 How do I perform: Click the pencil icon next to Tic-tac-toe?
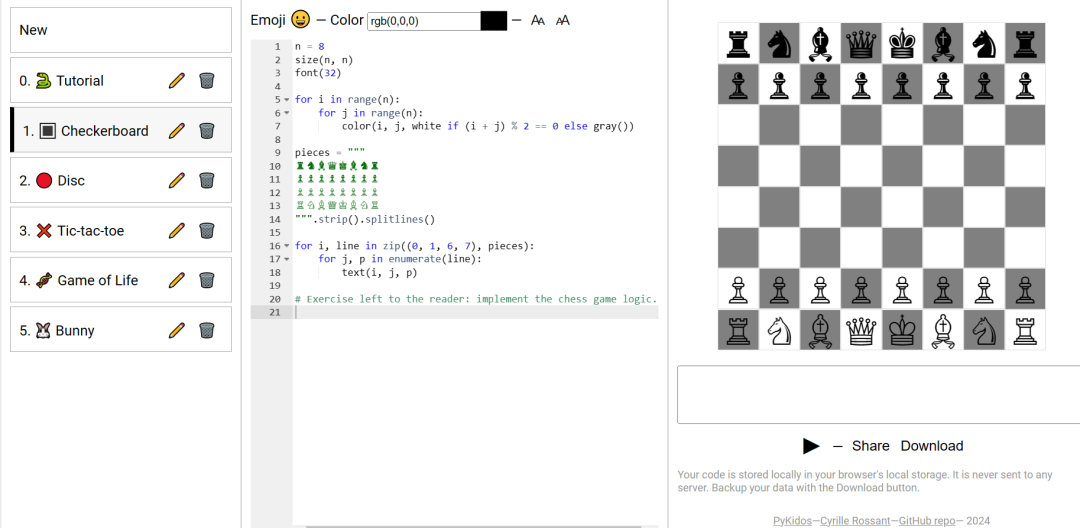tap(176, 231)
